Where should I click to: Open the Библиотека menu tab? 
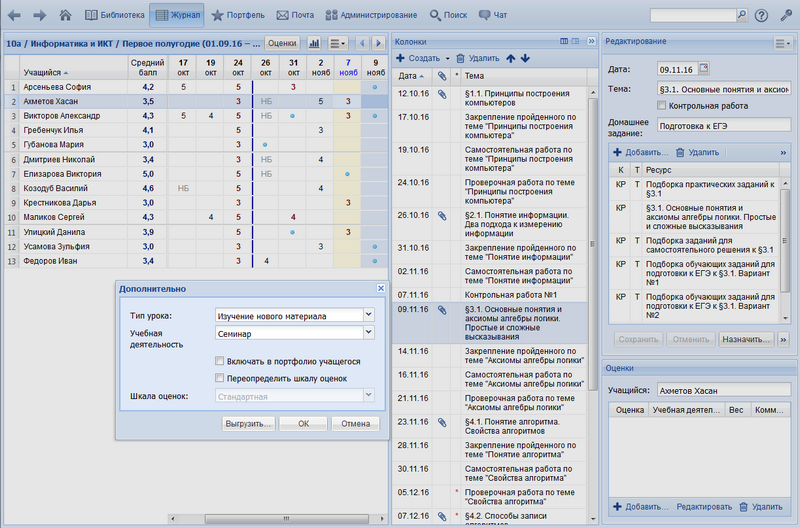pyautogui.click(x=113, y=15)
